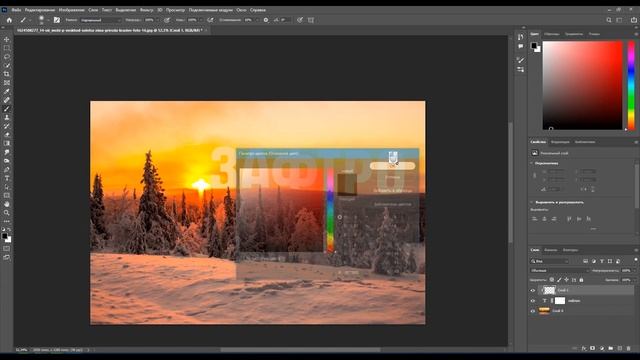Select the Clone Stamp tool
Image resolution: width=640 pixels, height=360 pixels.
point(7,117)
